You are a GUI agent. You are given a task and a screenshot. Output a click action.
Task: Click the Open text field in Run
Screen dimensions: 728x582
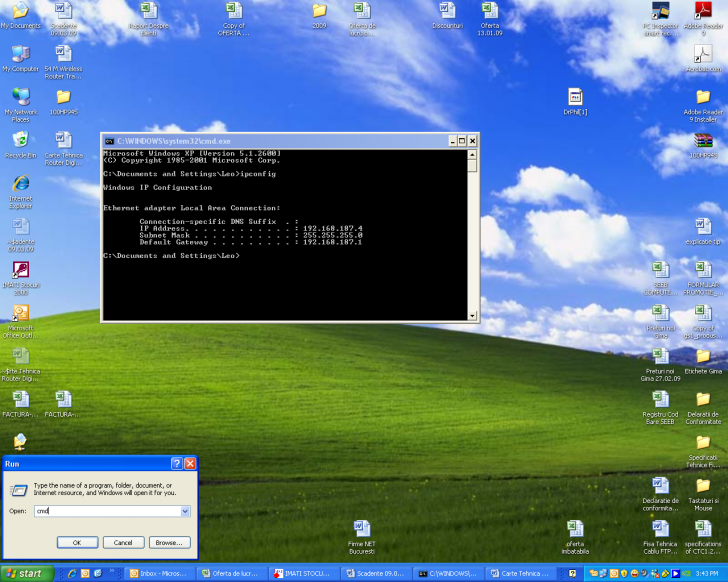point(106,511)
